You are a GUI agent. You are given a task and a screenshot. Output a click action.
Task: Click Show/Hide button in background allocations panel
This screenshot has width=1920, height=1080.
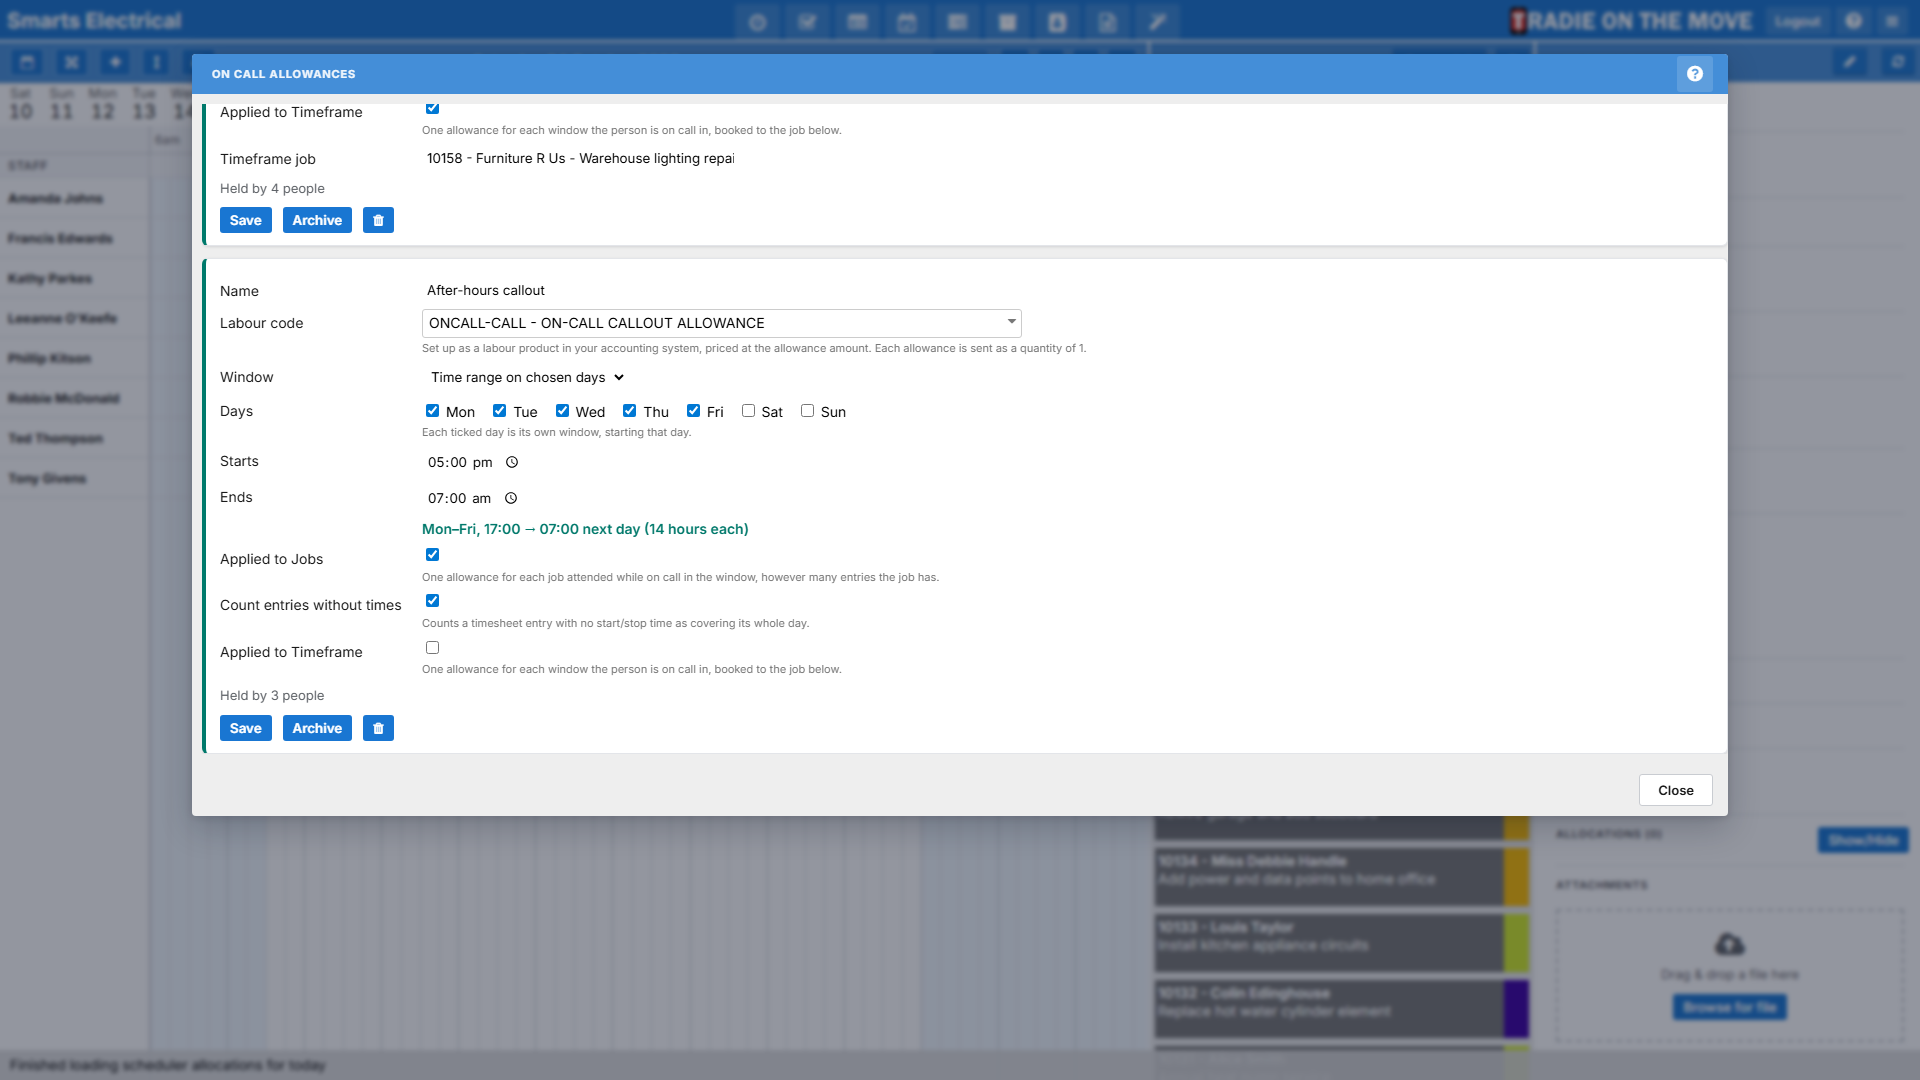[1863, 840]
